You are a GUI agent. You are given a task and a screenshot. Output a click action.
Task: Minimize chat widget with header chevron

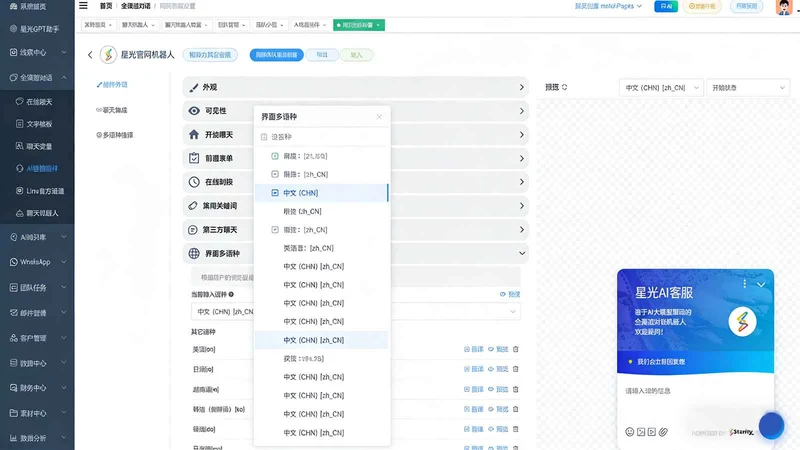[x=761, y=284]
